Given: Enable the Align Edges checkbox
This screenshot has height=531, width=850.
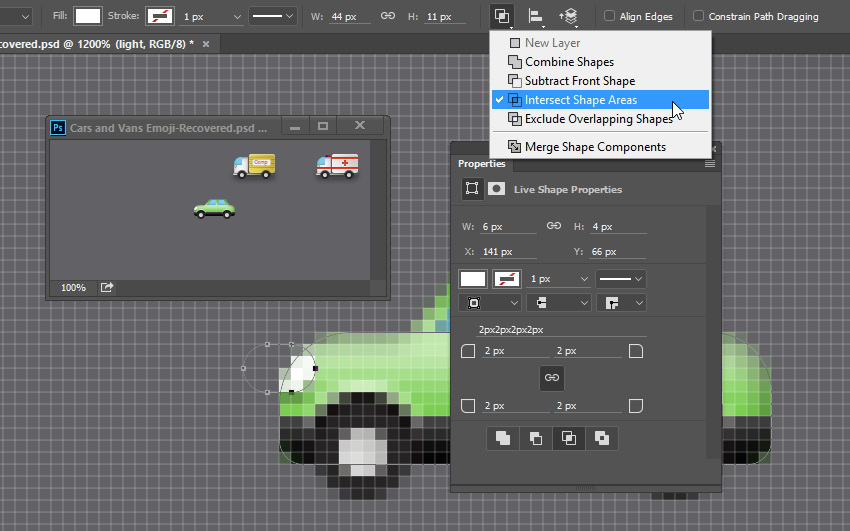Looking at the screenshot, I should [609, 16].
